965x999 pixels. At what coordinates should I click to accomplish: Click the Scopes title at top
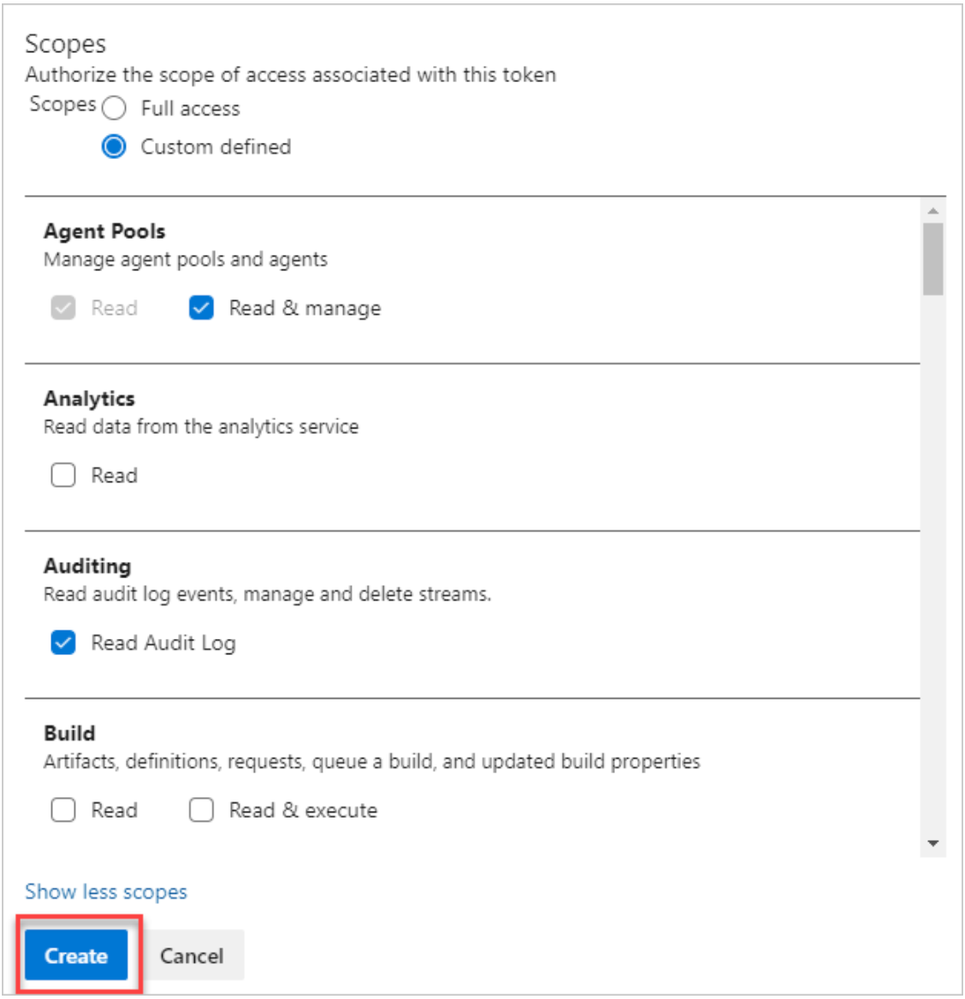coord(66,44)
